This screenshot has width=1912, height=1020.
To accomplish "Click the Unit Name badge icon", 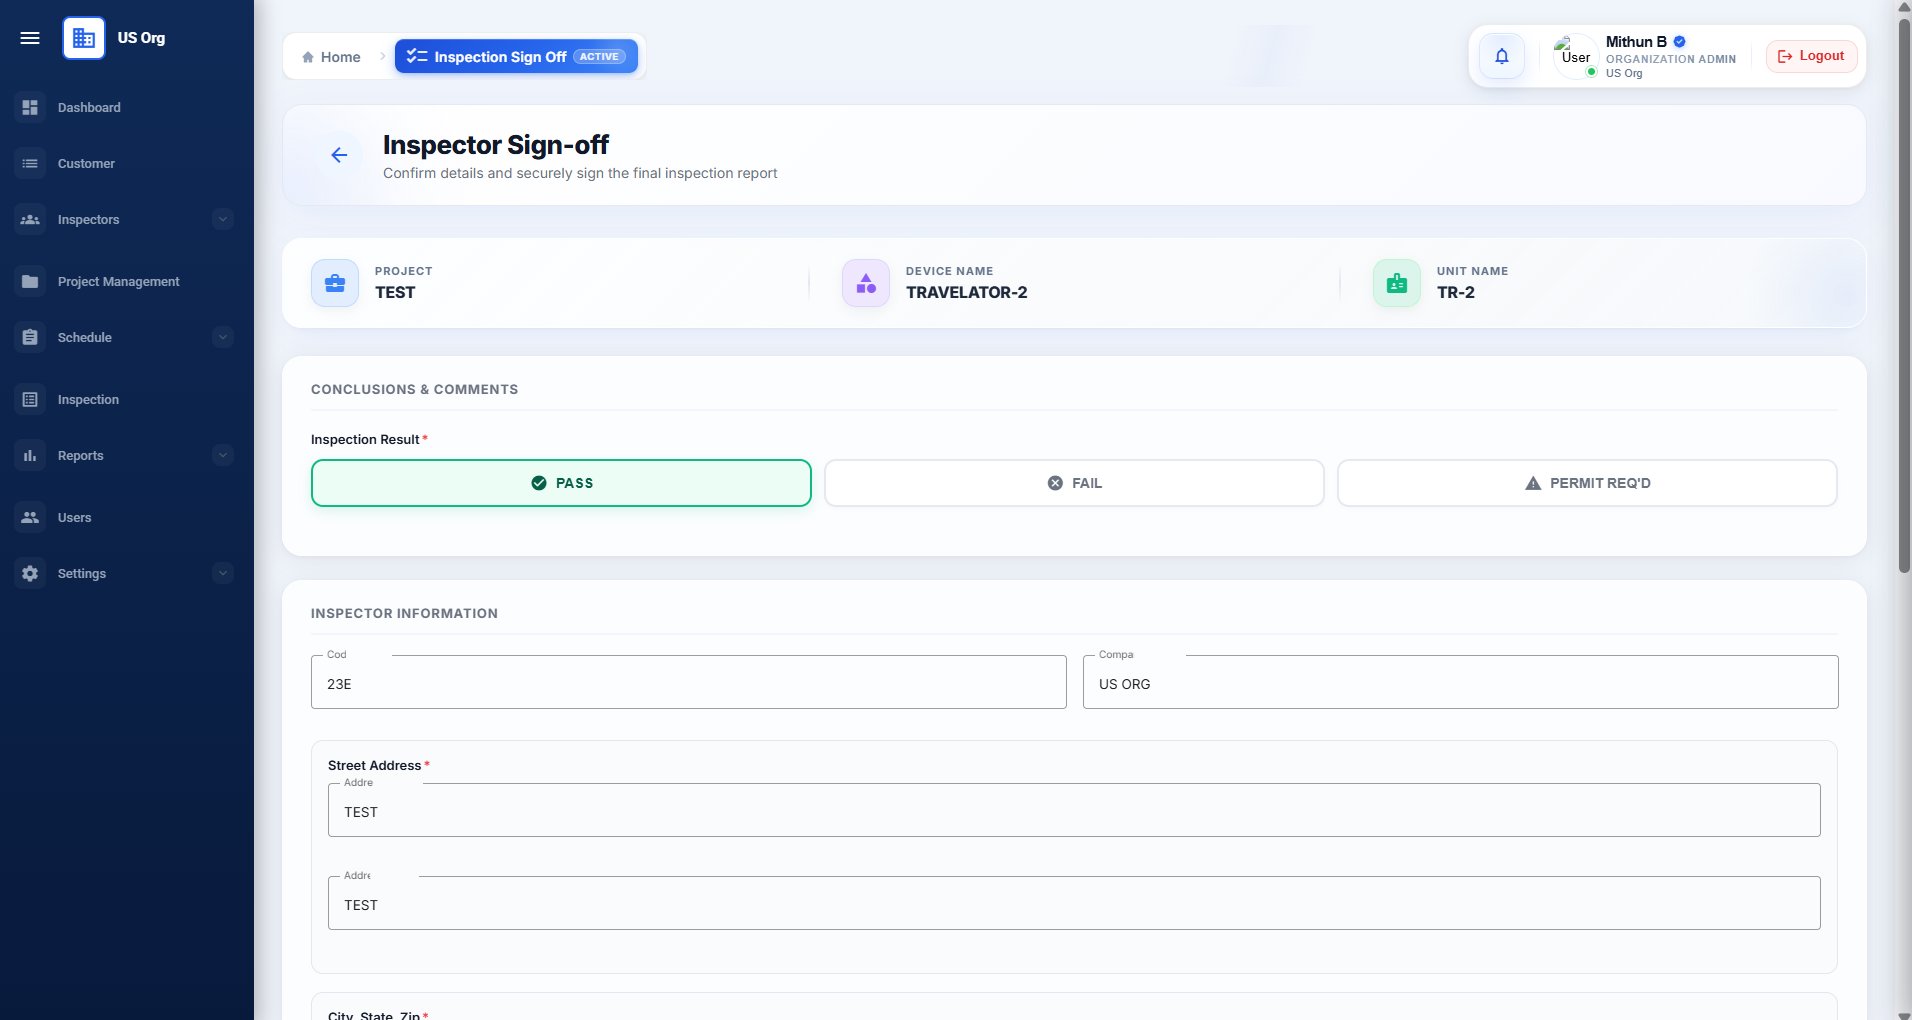I will (x=1397, y=283).
